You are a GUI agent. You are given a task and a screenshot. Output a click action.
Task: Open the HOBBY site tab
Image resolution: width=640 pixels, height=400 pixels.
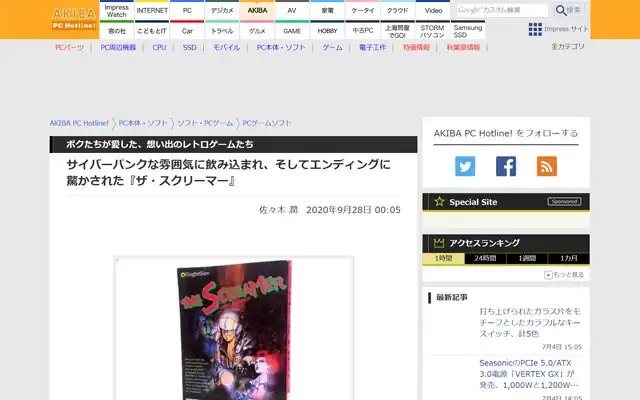(327, 31)
